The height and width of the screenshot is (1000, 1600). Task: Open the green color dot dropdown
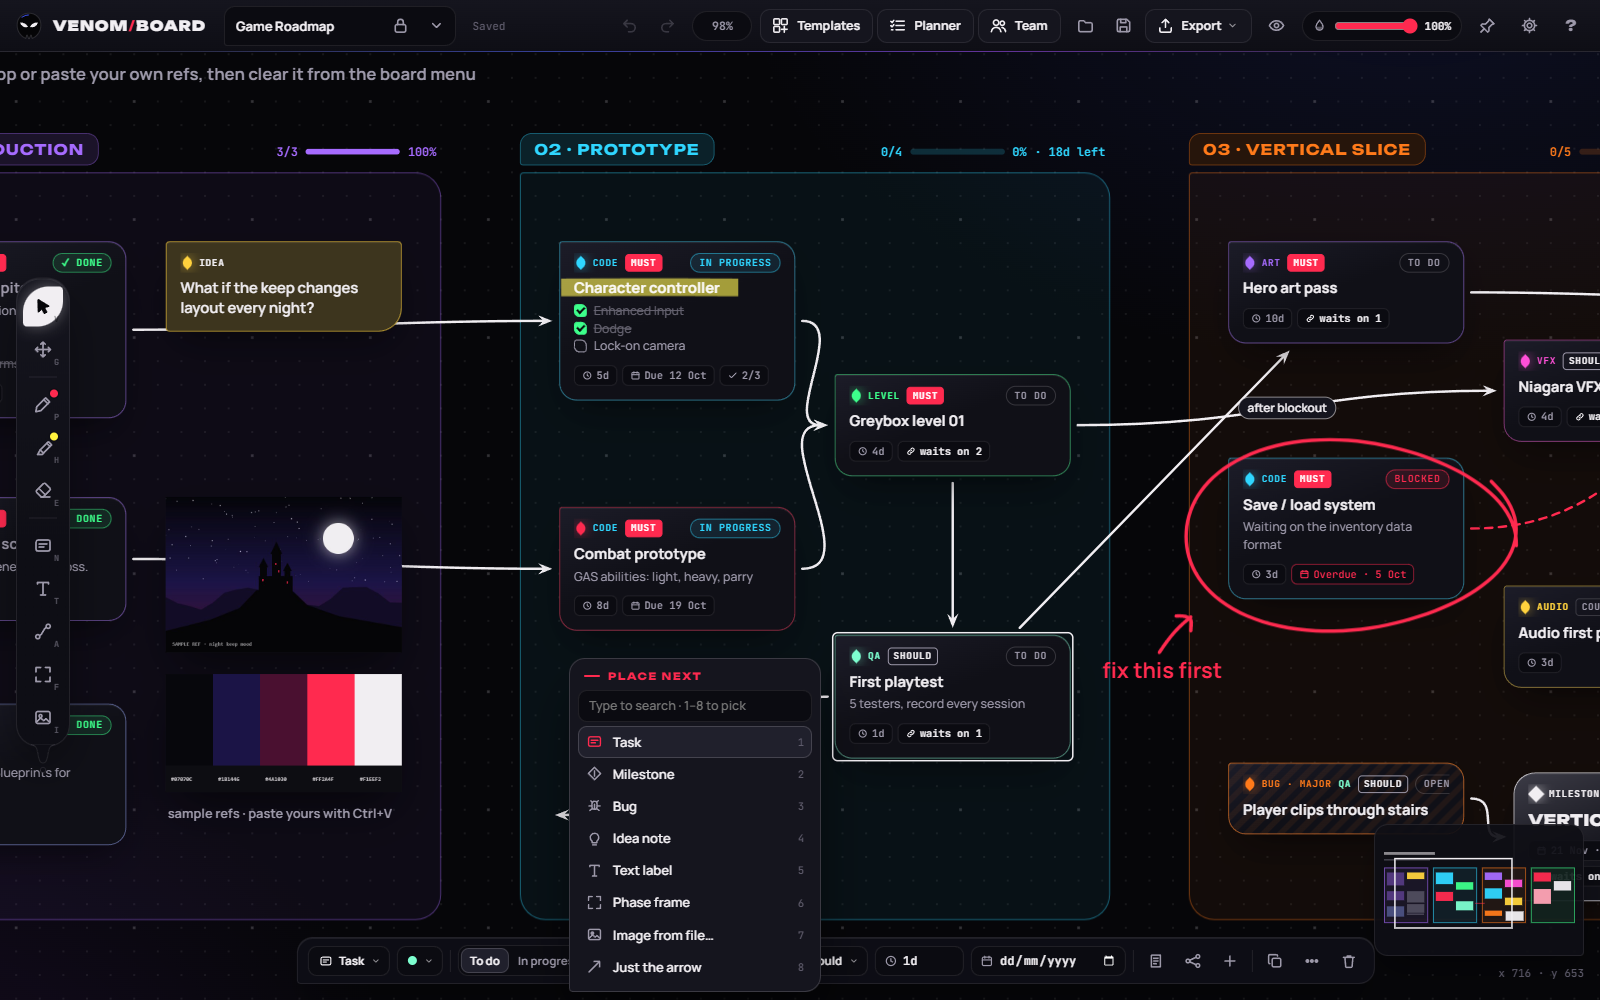pos(420,961)
